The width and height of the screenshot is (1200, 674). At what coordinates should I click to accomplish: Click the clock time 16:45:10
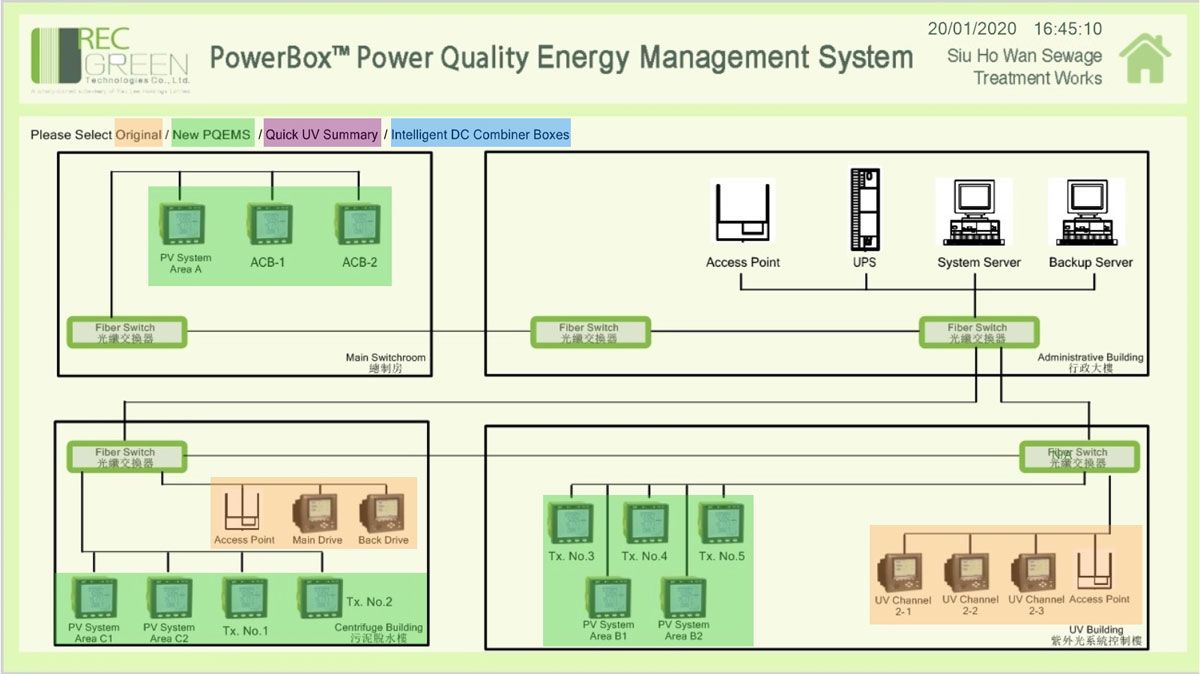pyautogui.click(x=1068, y=29)
